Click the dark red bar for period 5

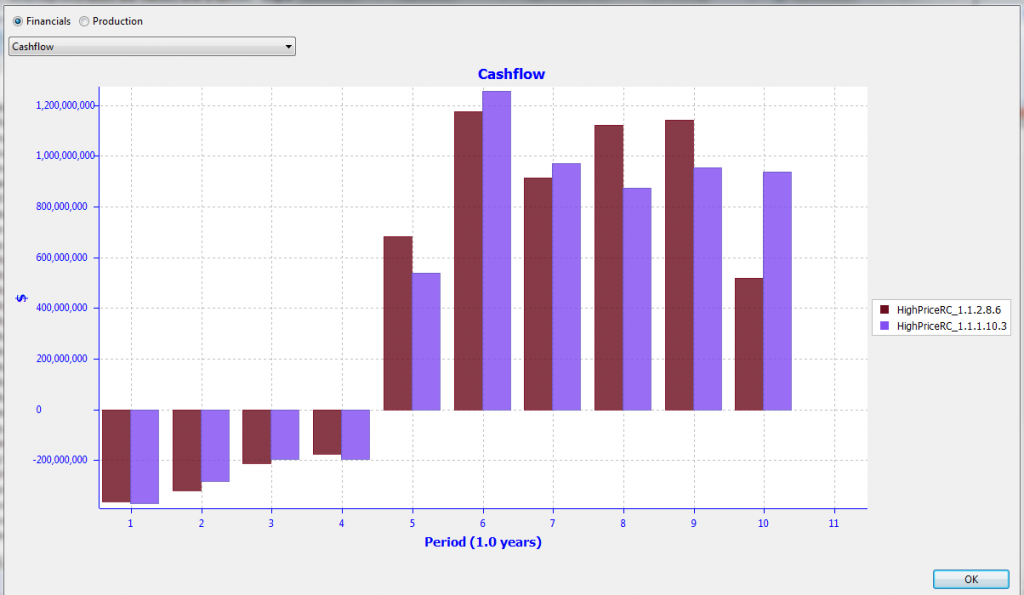398,323
